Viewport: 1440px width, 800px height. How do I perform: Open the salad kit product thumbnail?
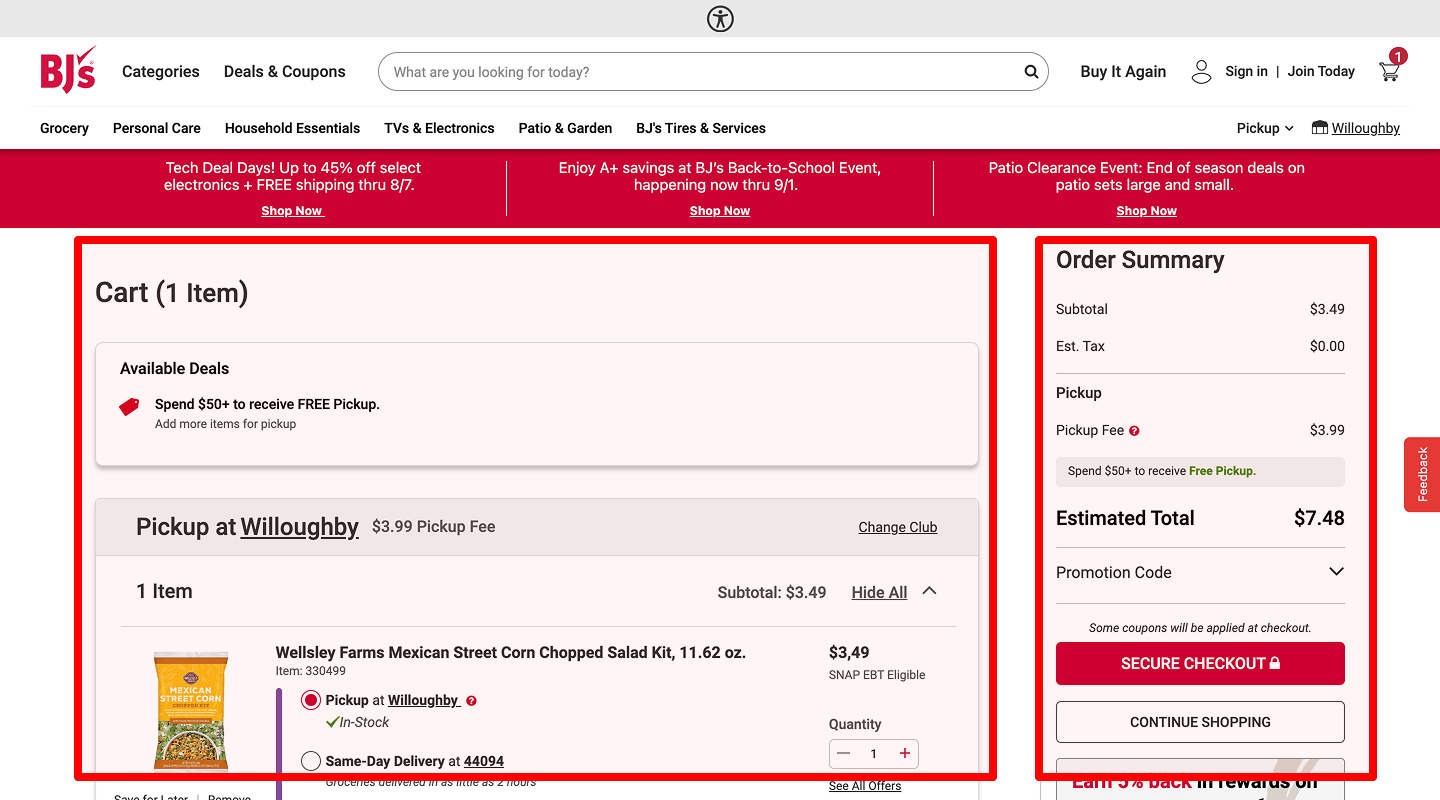tap(190, 711)
